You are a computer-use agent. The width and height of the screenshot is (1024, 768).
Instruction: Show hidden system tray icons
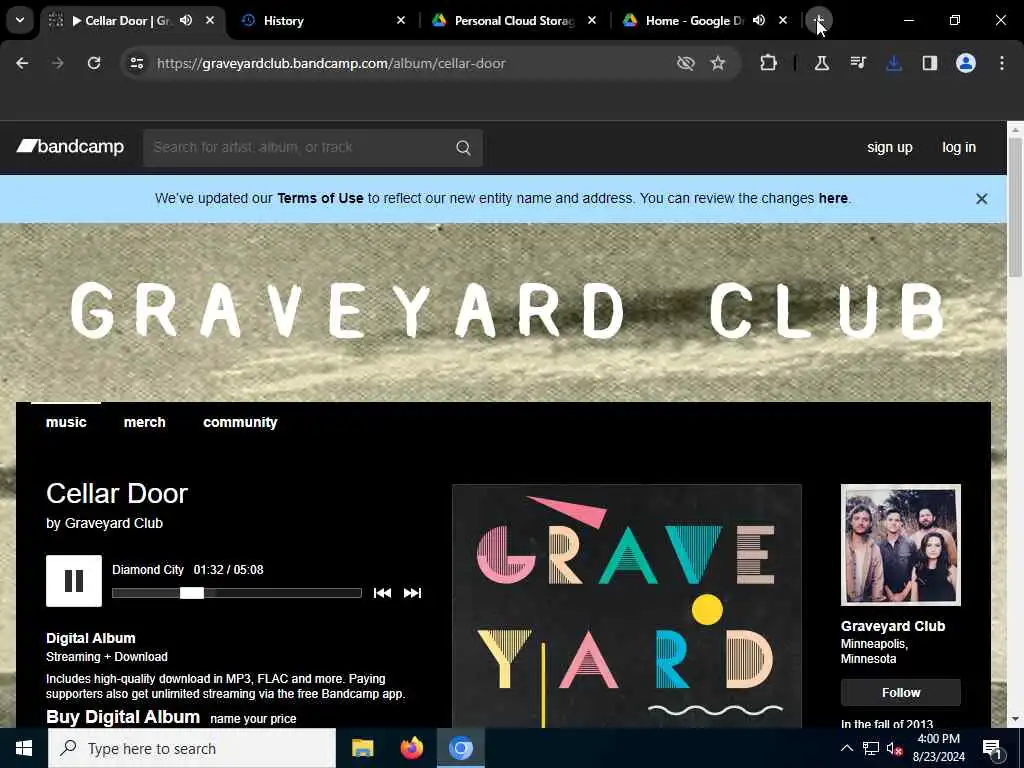coord(846,748)
